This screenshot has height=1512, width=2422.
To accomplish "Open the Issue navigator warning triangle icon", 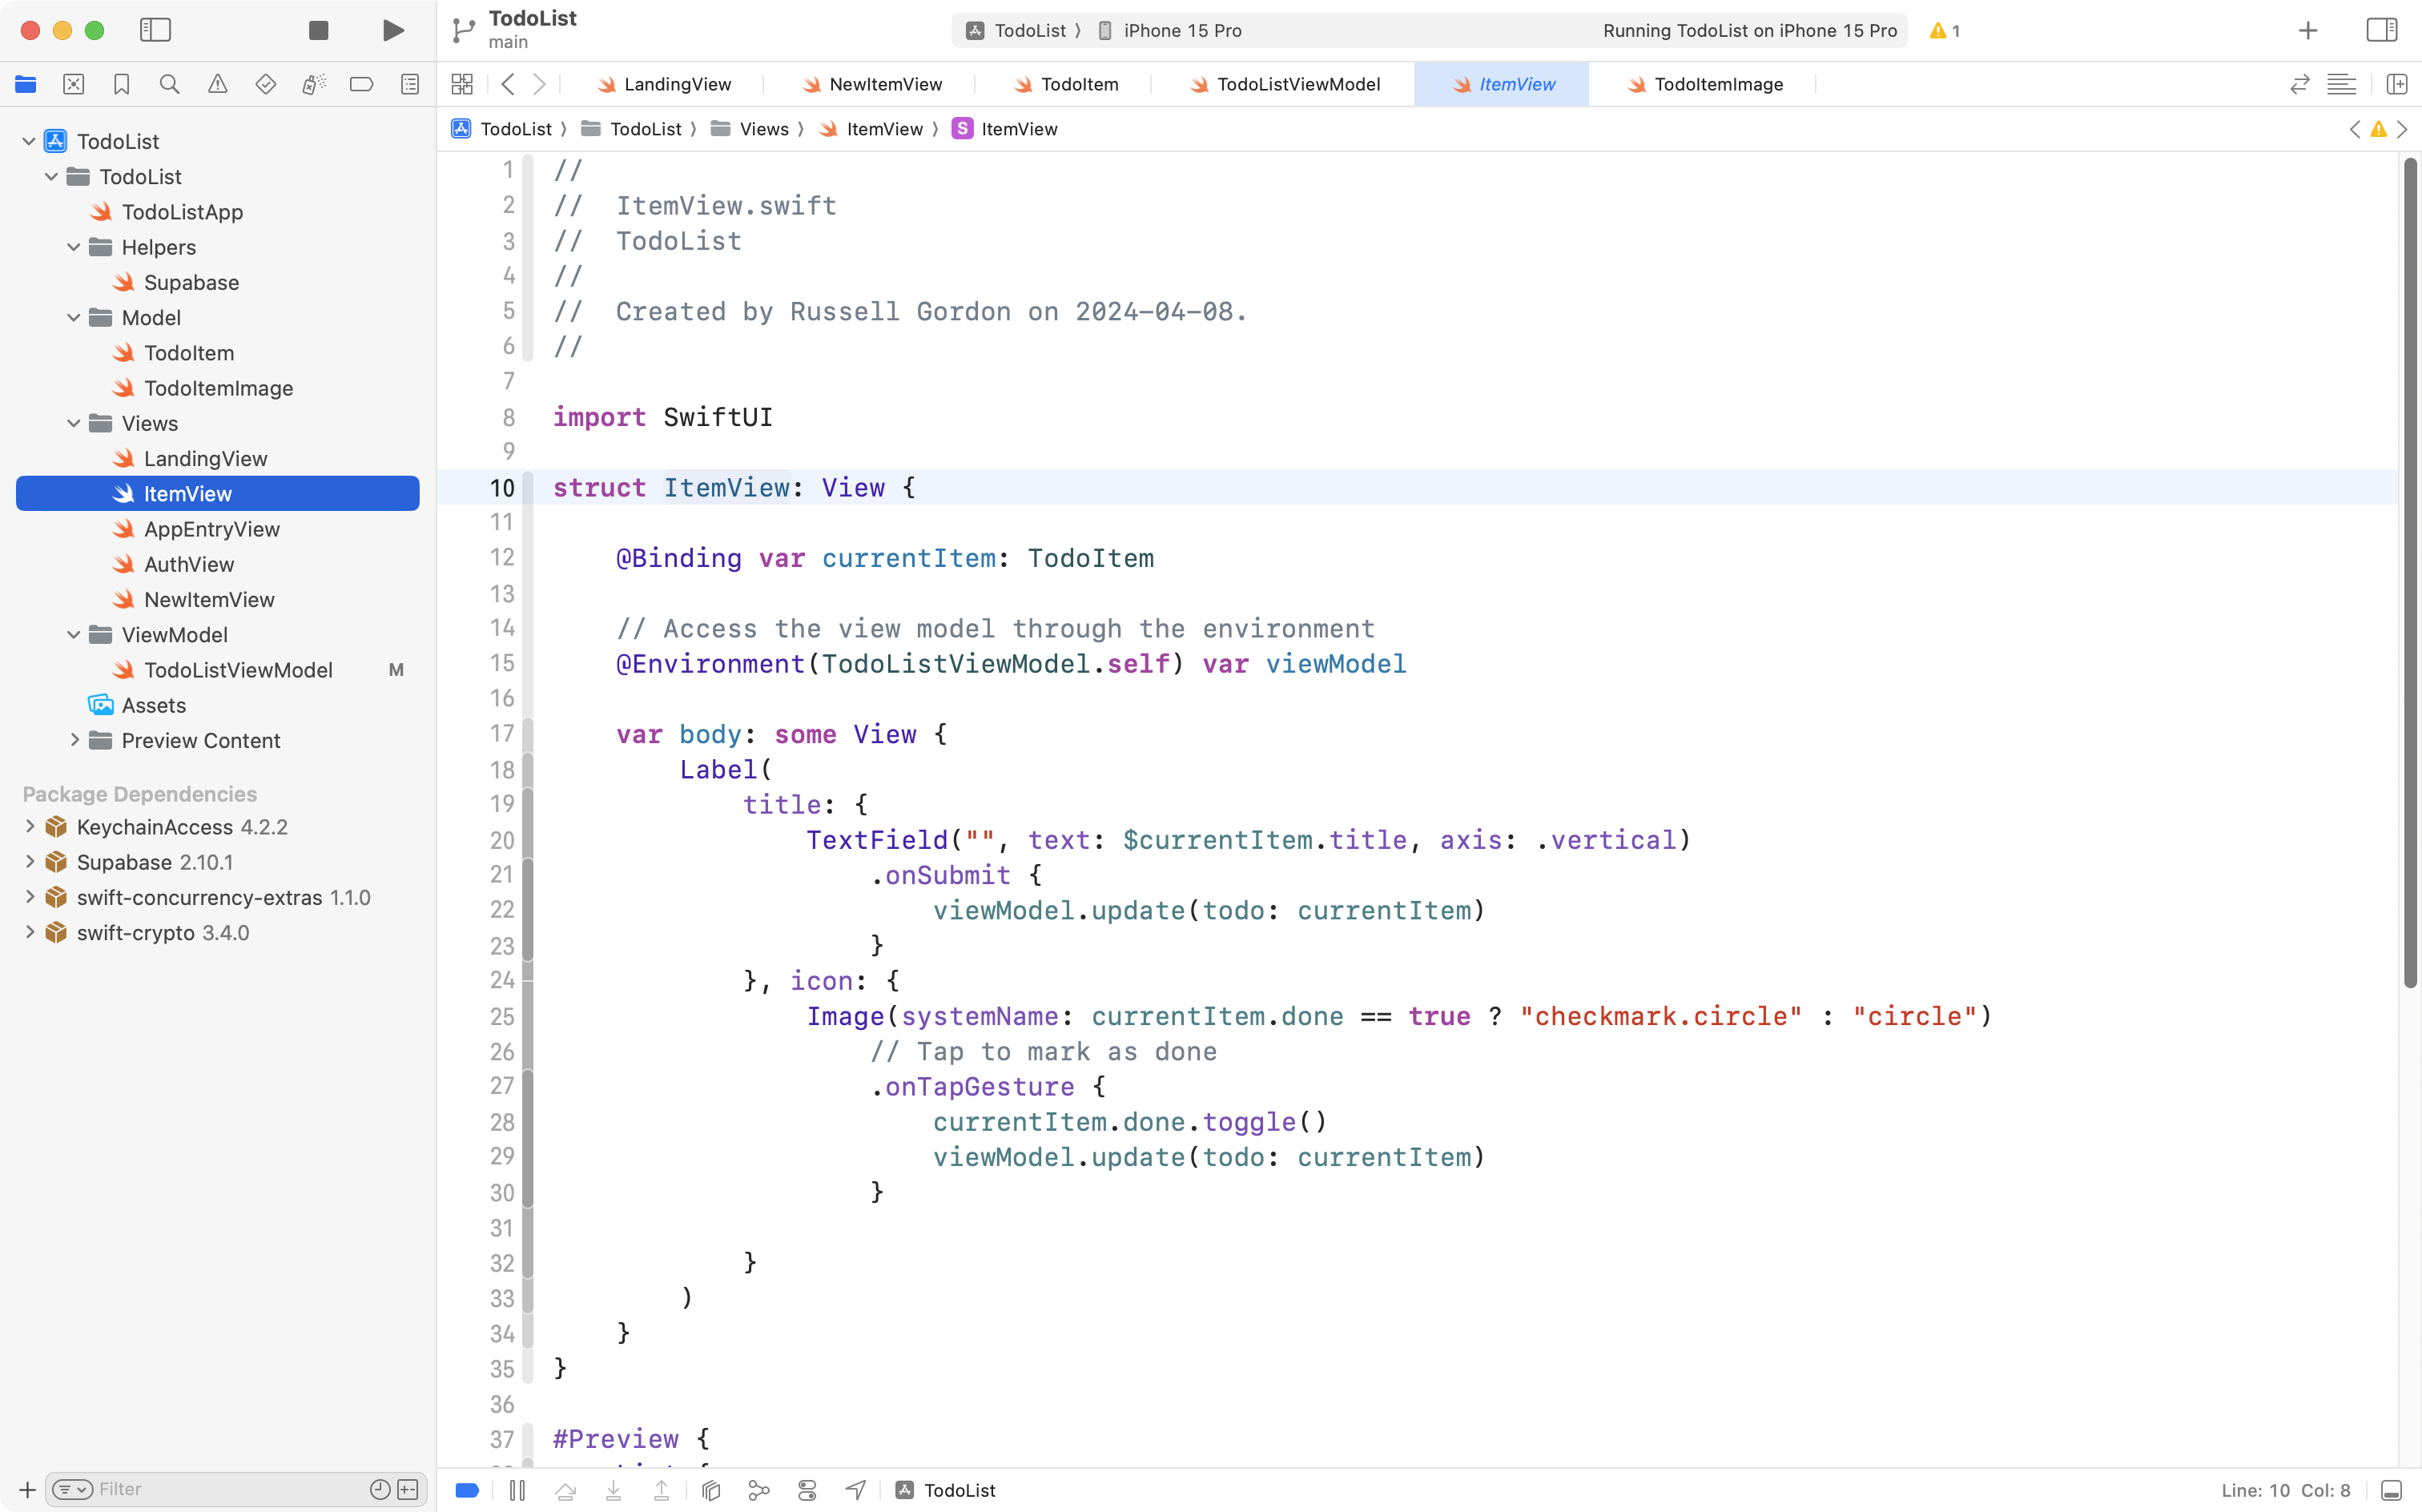I will pyautogui.click(x=218, y=84).
